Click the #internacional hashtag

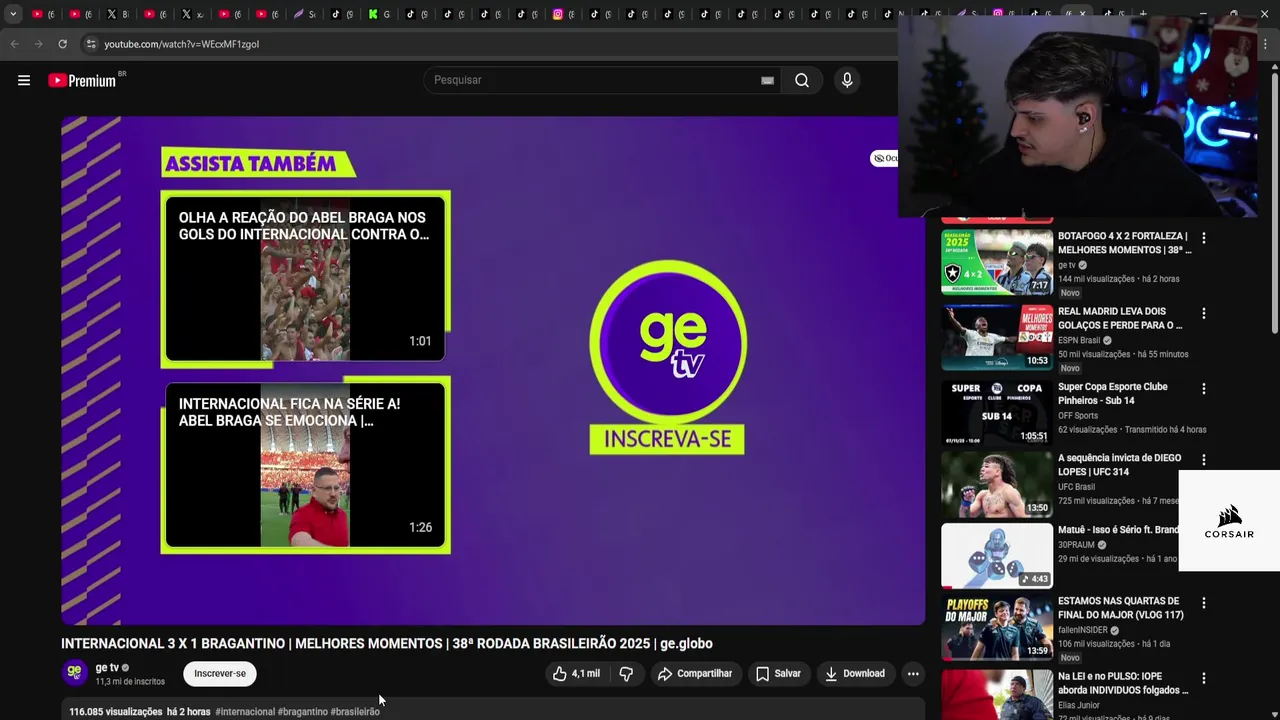pyautogui.click(x=245, y=712)
